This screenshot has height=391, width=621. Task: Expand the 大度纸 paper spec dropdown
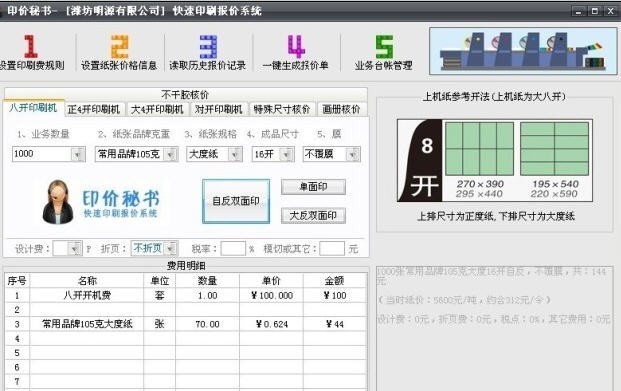point(235,154)
